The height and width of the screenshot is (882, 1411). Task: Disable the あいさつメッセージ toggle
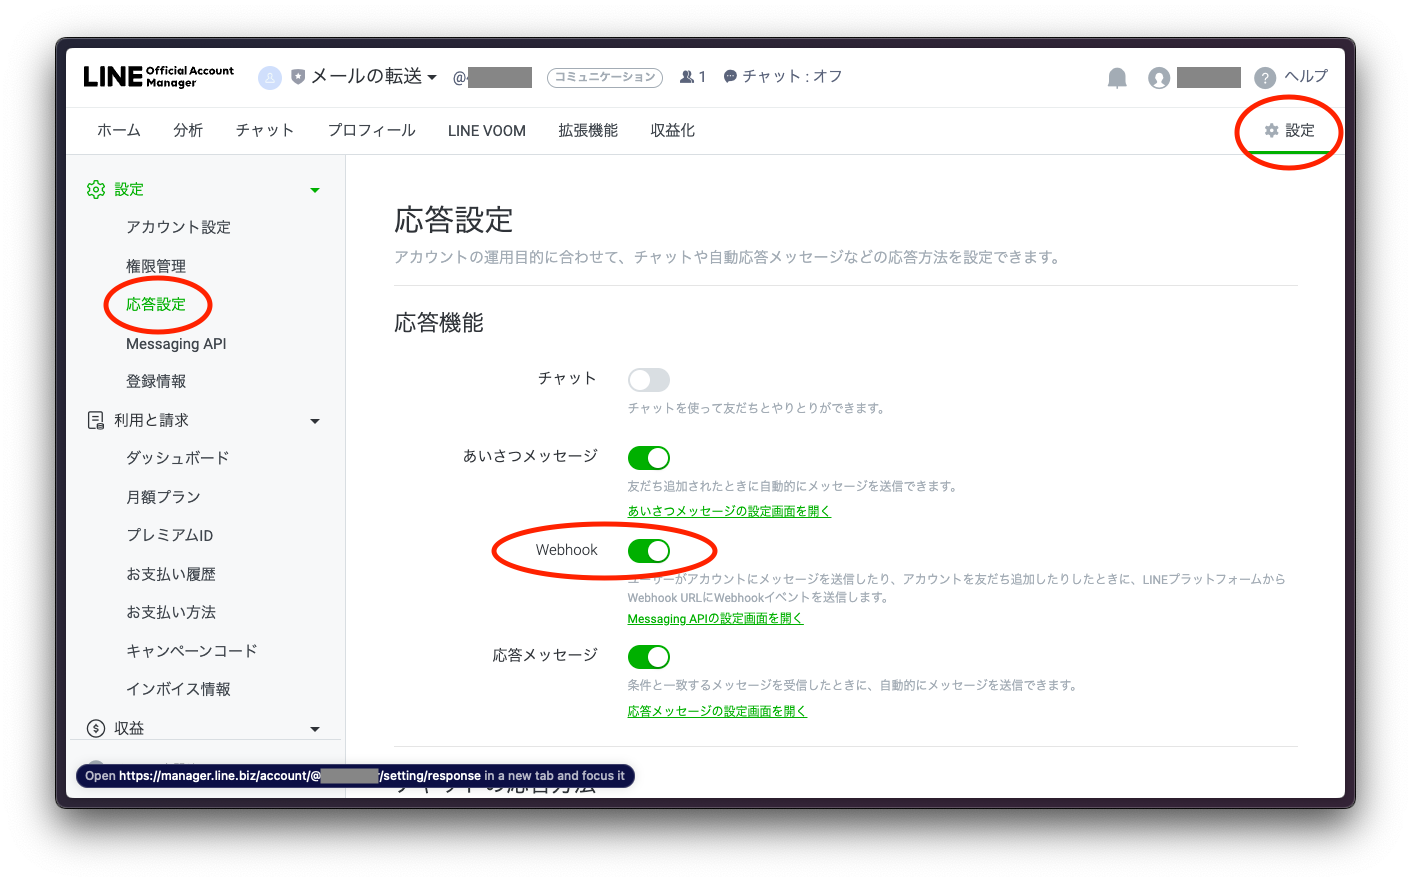(648, 457)
